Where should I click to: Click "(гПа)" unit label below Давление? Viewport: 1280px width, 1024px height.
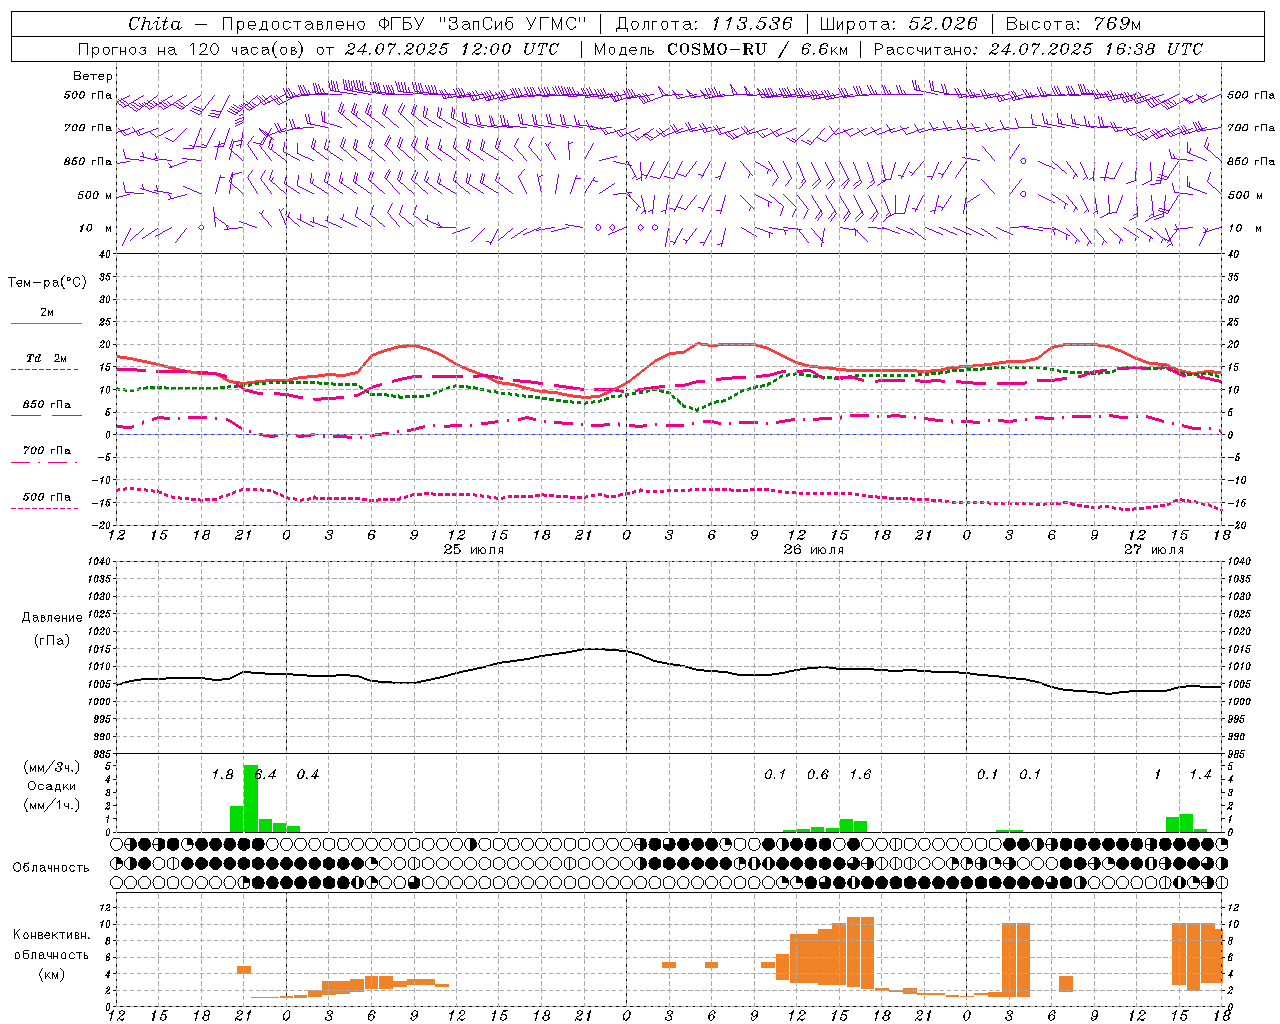click(x=52, y=641)
